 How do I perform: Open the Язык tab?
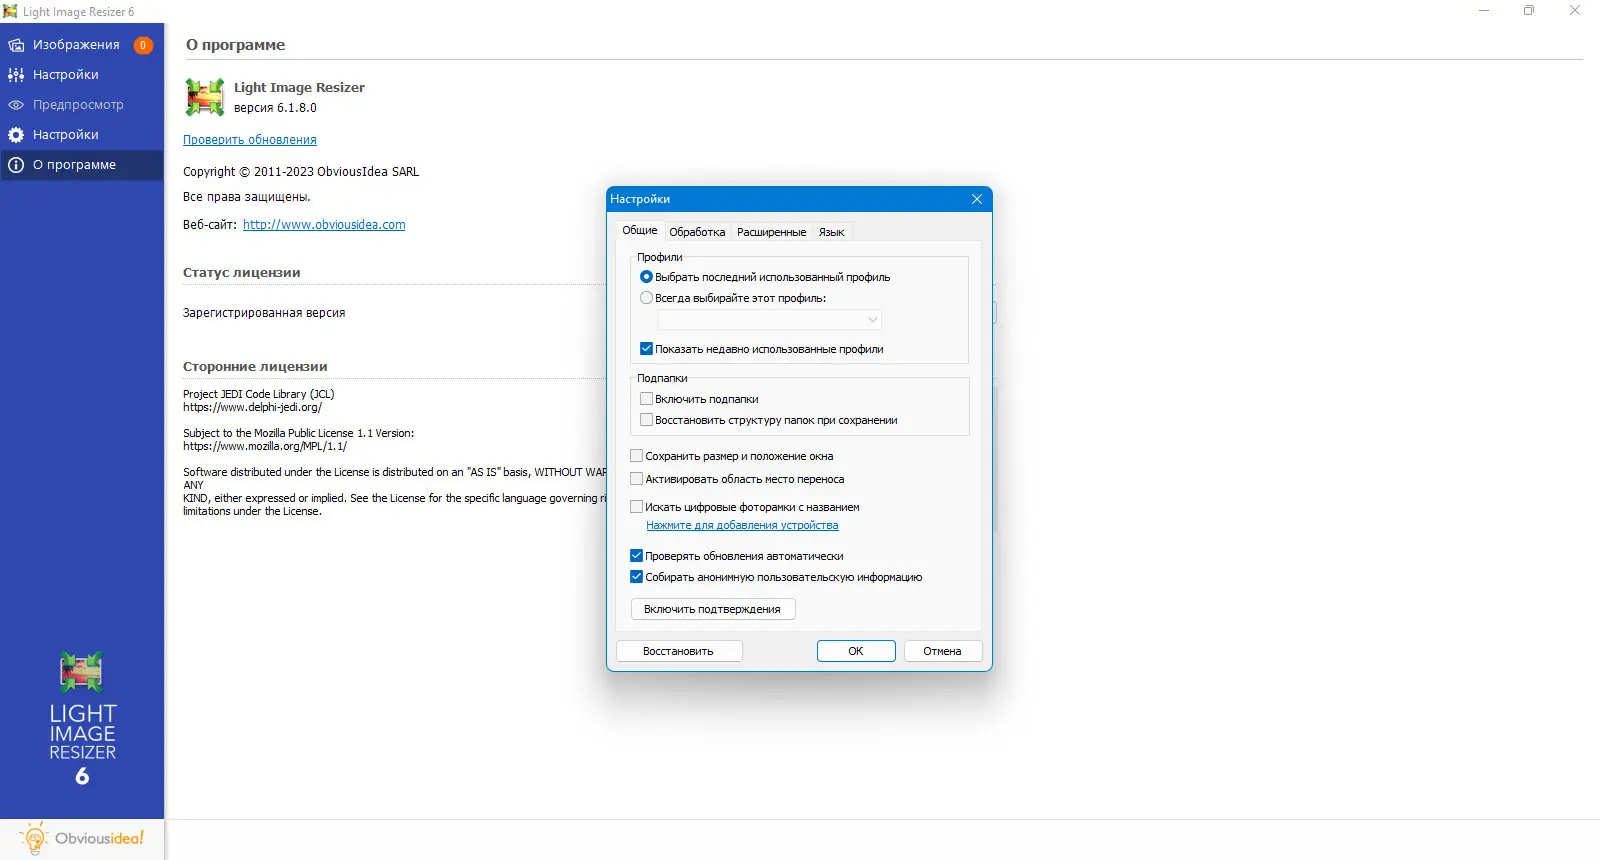(832, 232)
